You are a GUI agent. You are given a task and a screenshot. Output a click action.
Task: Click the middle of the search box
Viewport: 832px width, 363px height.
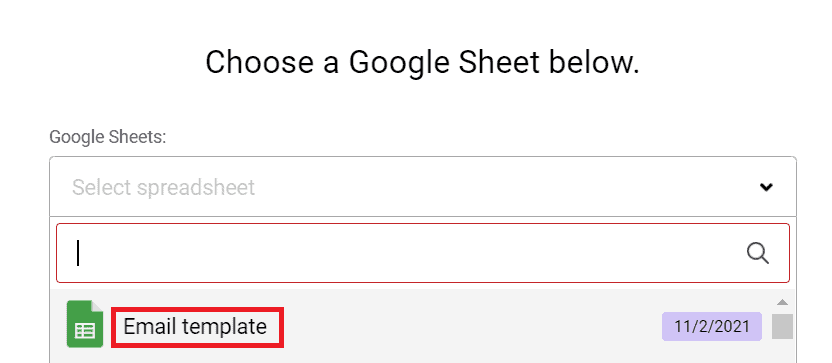[x=423, y=253]
